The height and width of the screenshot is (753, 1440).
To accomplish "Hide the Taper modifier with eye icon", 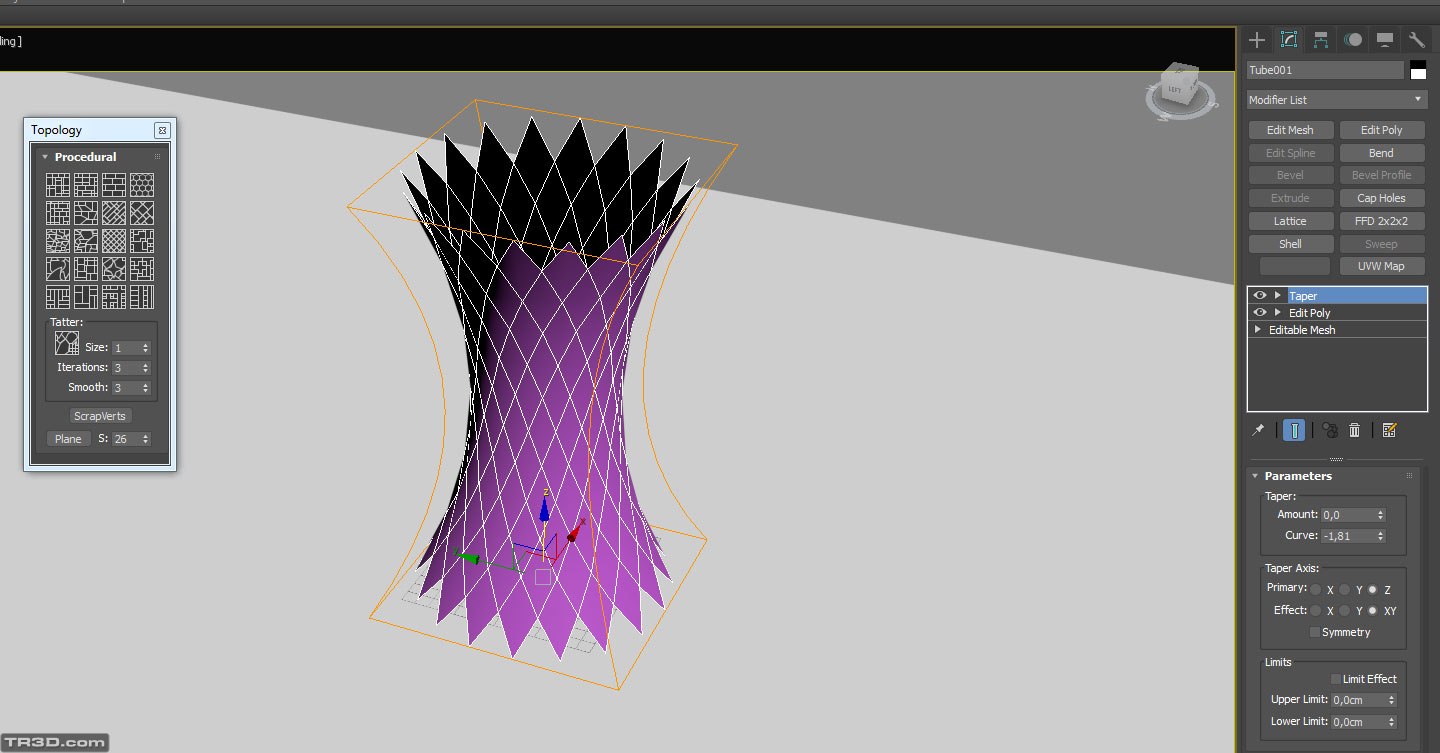I will 1260,296.
